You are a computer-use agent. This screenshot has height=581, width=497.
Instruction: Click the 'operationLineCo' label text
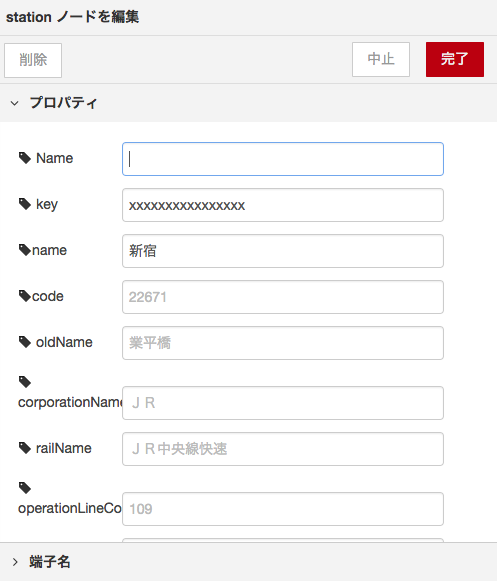70,508
